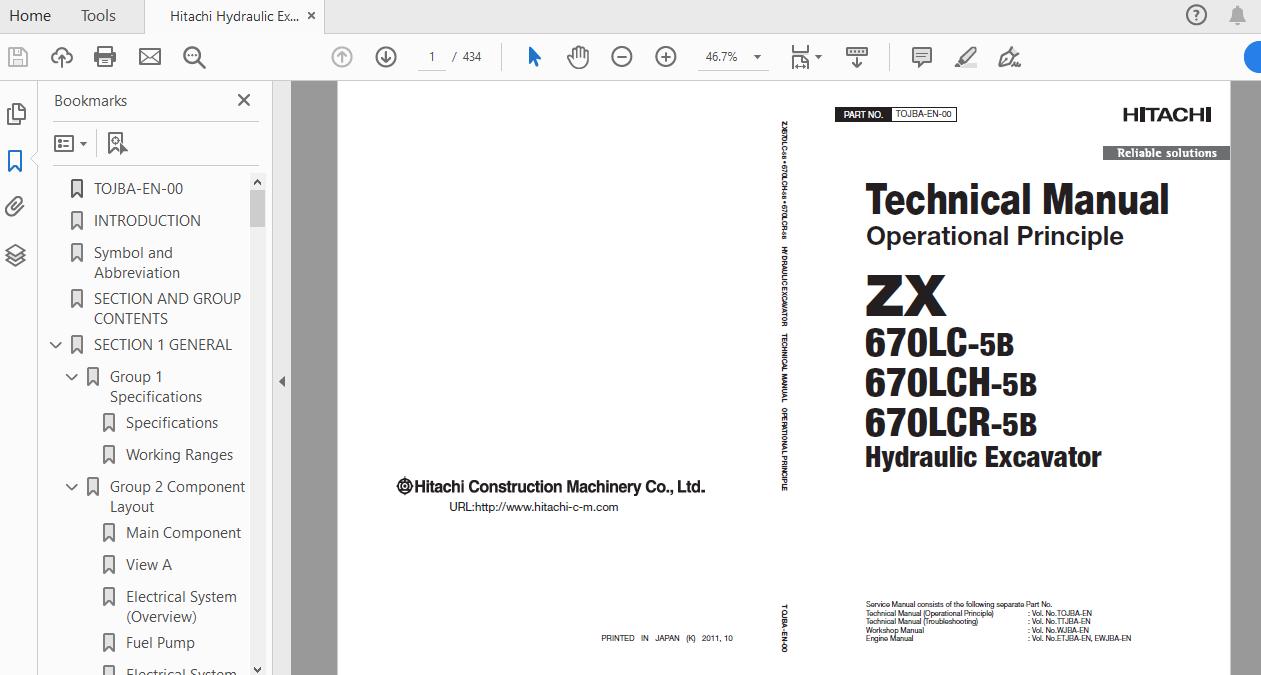Click the page number field
Image resolution: width=1261 pixels, height=675 pixels.
click(x=432, y=57)
